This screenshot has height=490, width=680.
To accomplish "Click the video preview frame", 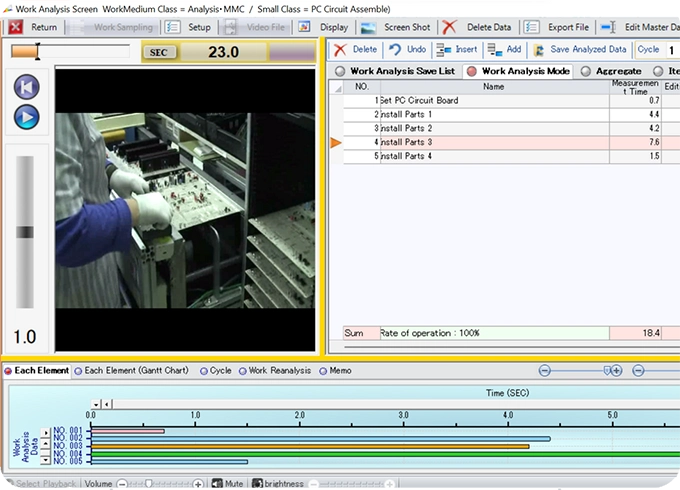I will click(x=185, y=209).
